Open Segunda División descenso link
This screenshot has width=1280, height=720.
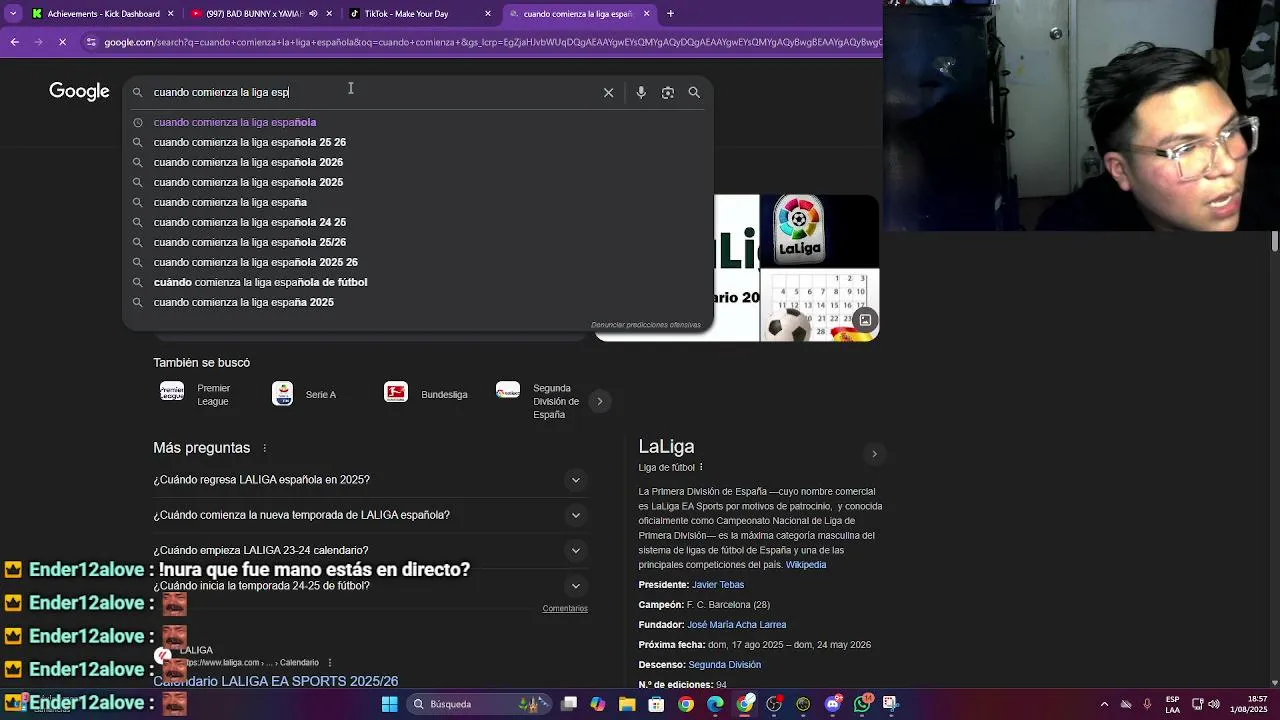tap(724, 665)
